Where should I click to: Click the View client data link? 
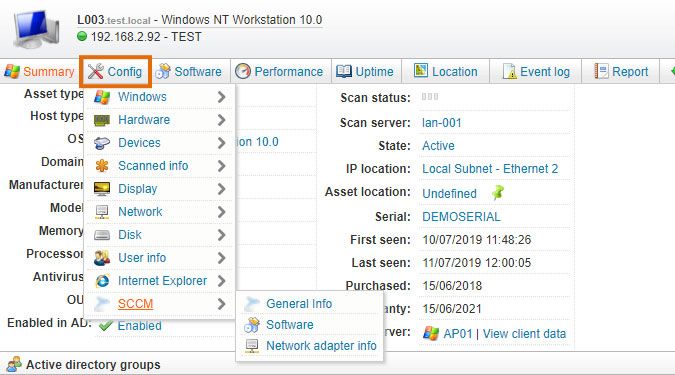coord(524,334)
